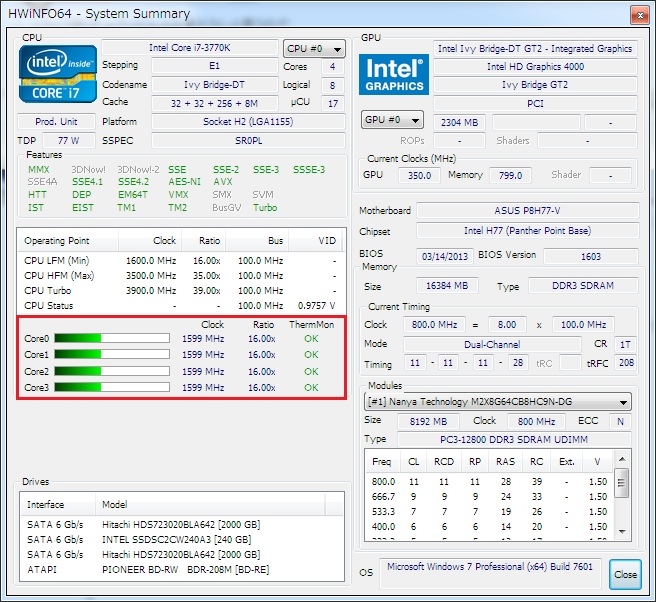The height and width of the screenshot is (602, 656).
Task: Click the Close button
Action: tap(625, 574)
